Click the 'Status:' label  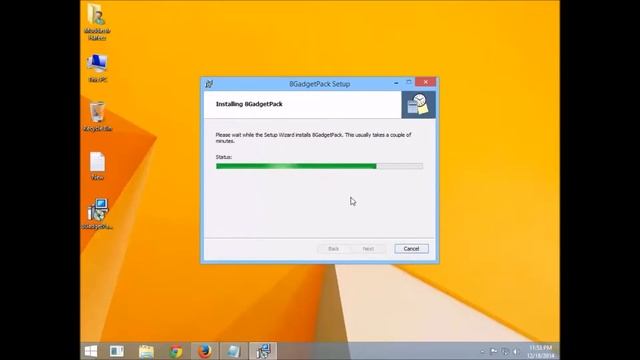point(224,157)
